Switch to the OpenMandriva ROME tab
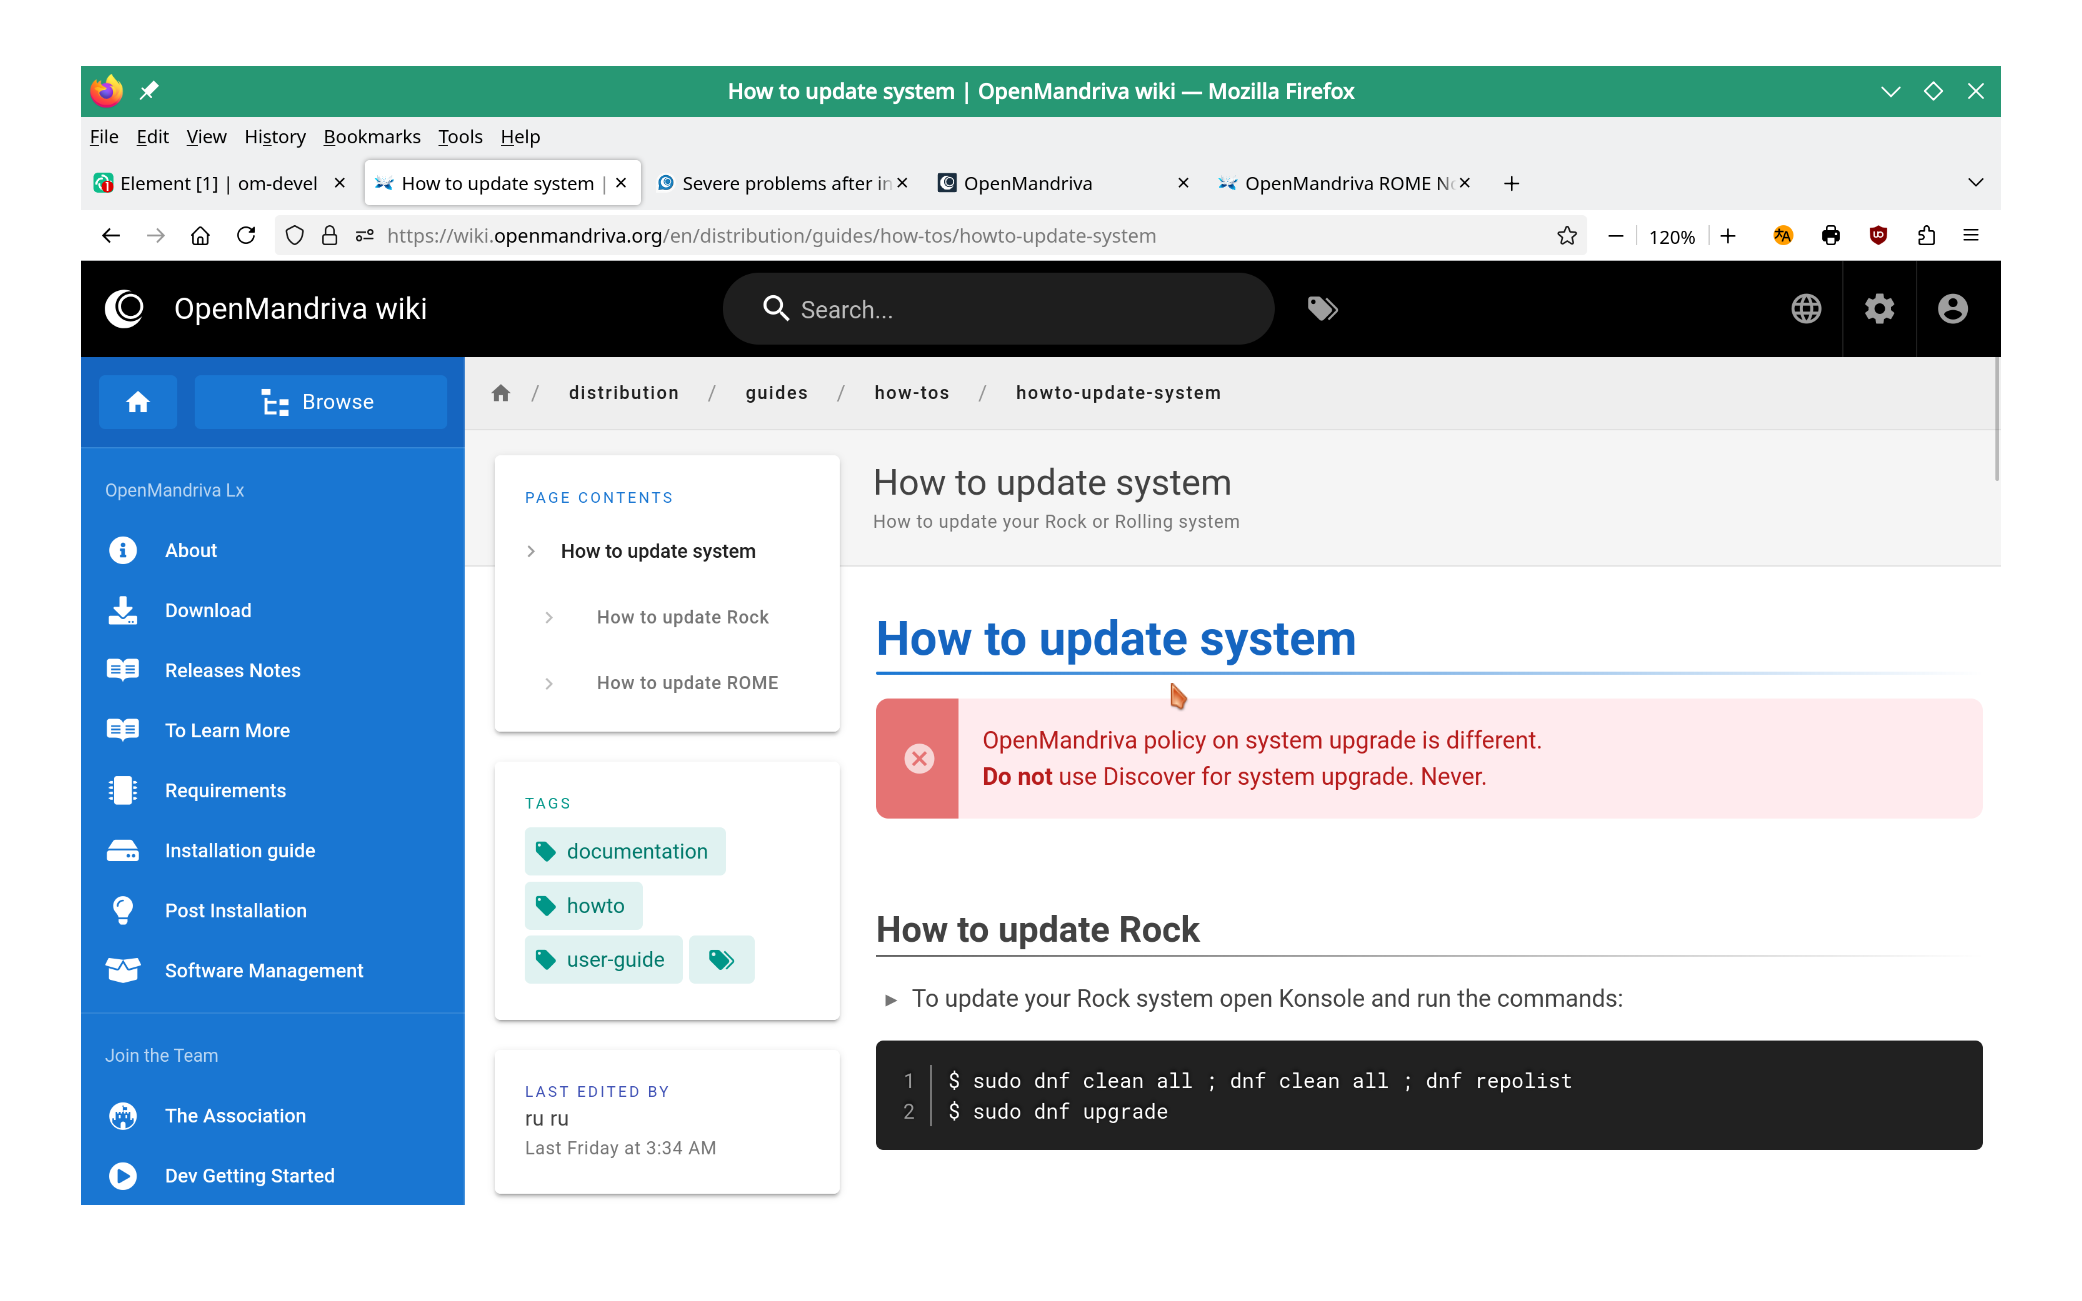This screenshot has width=2082, height=1301. (1345, 184)
